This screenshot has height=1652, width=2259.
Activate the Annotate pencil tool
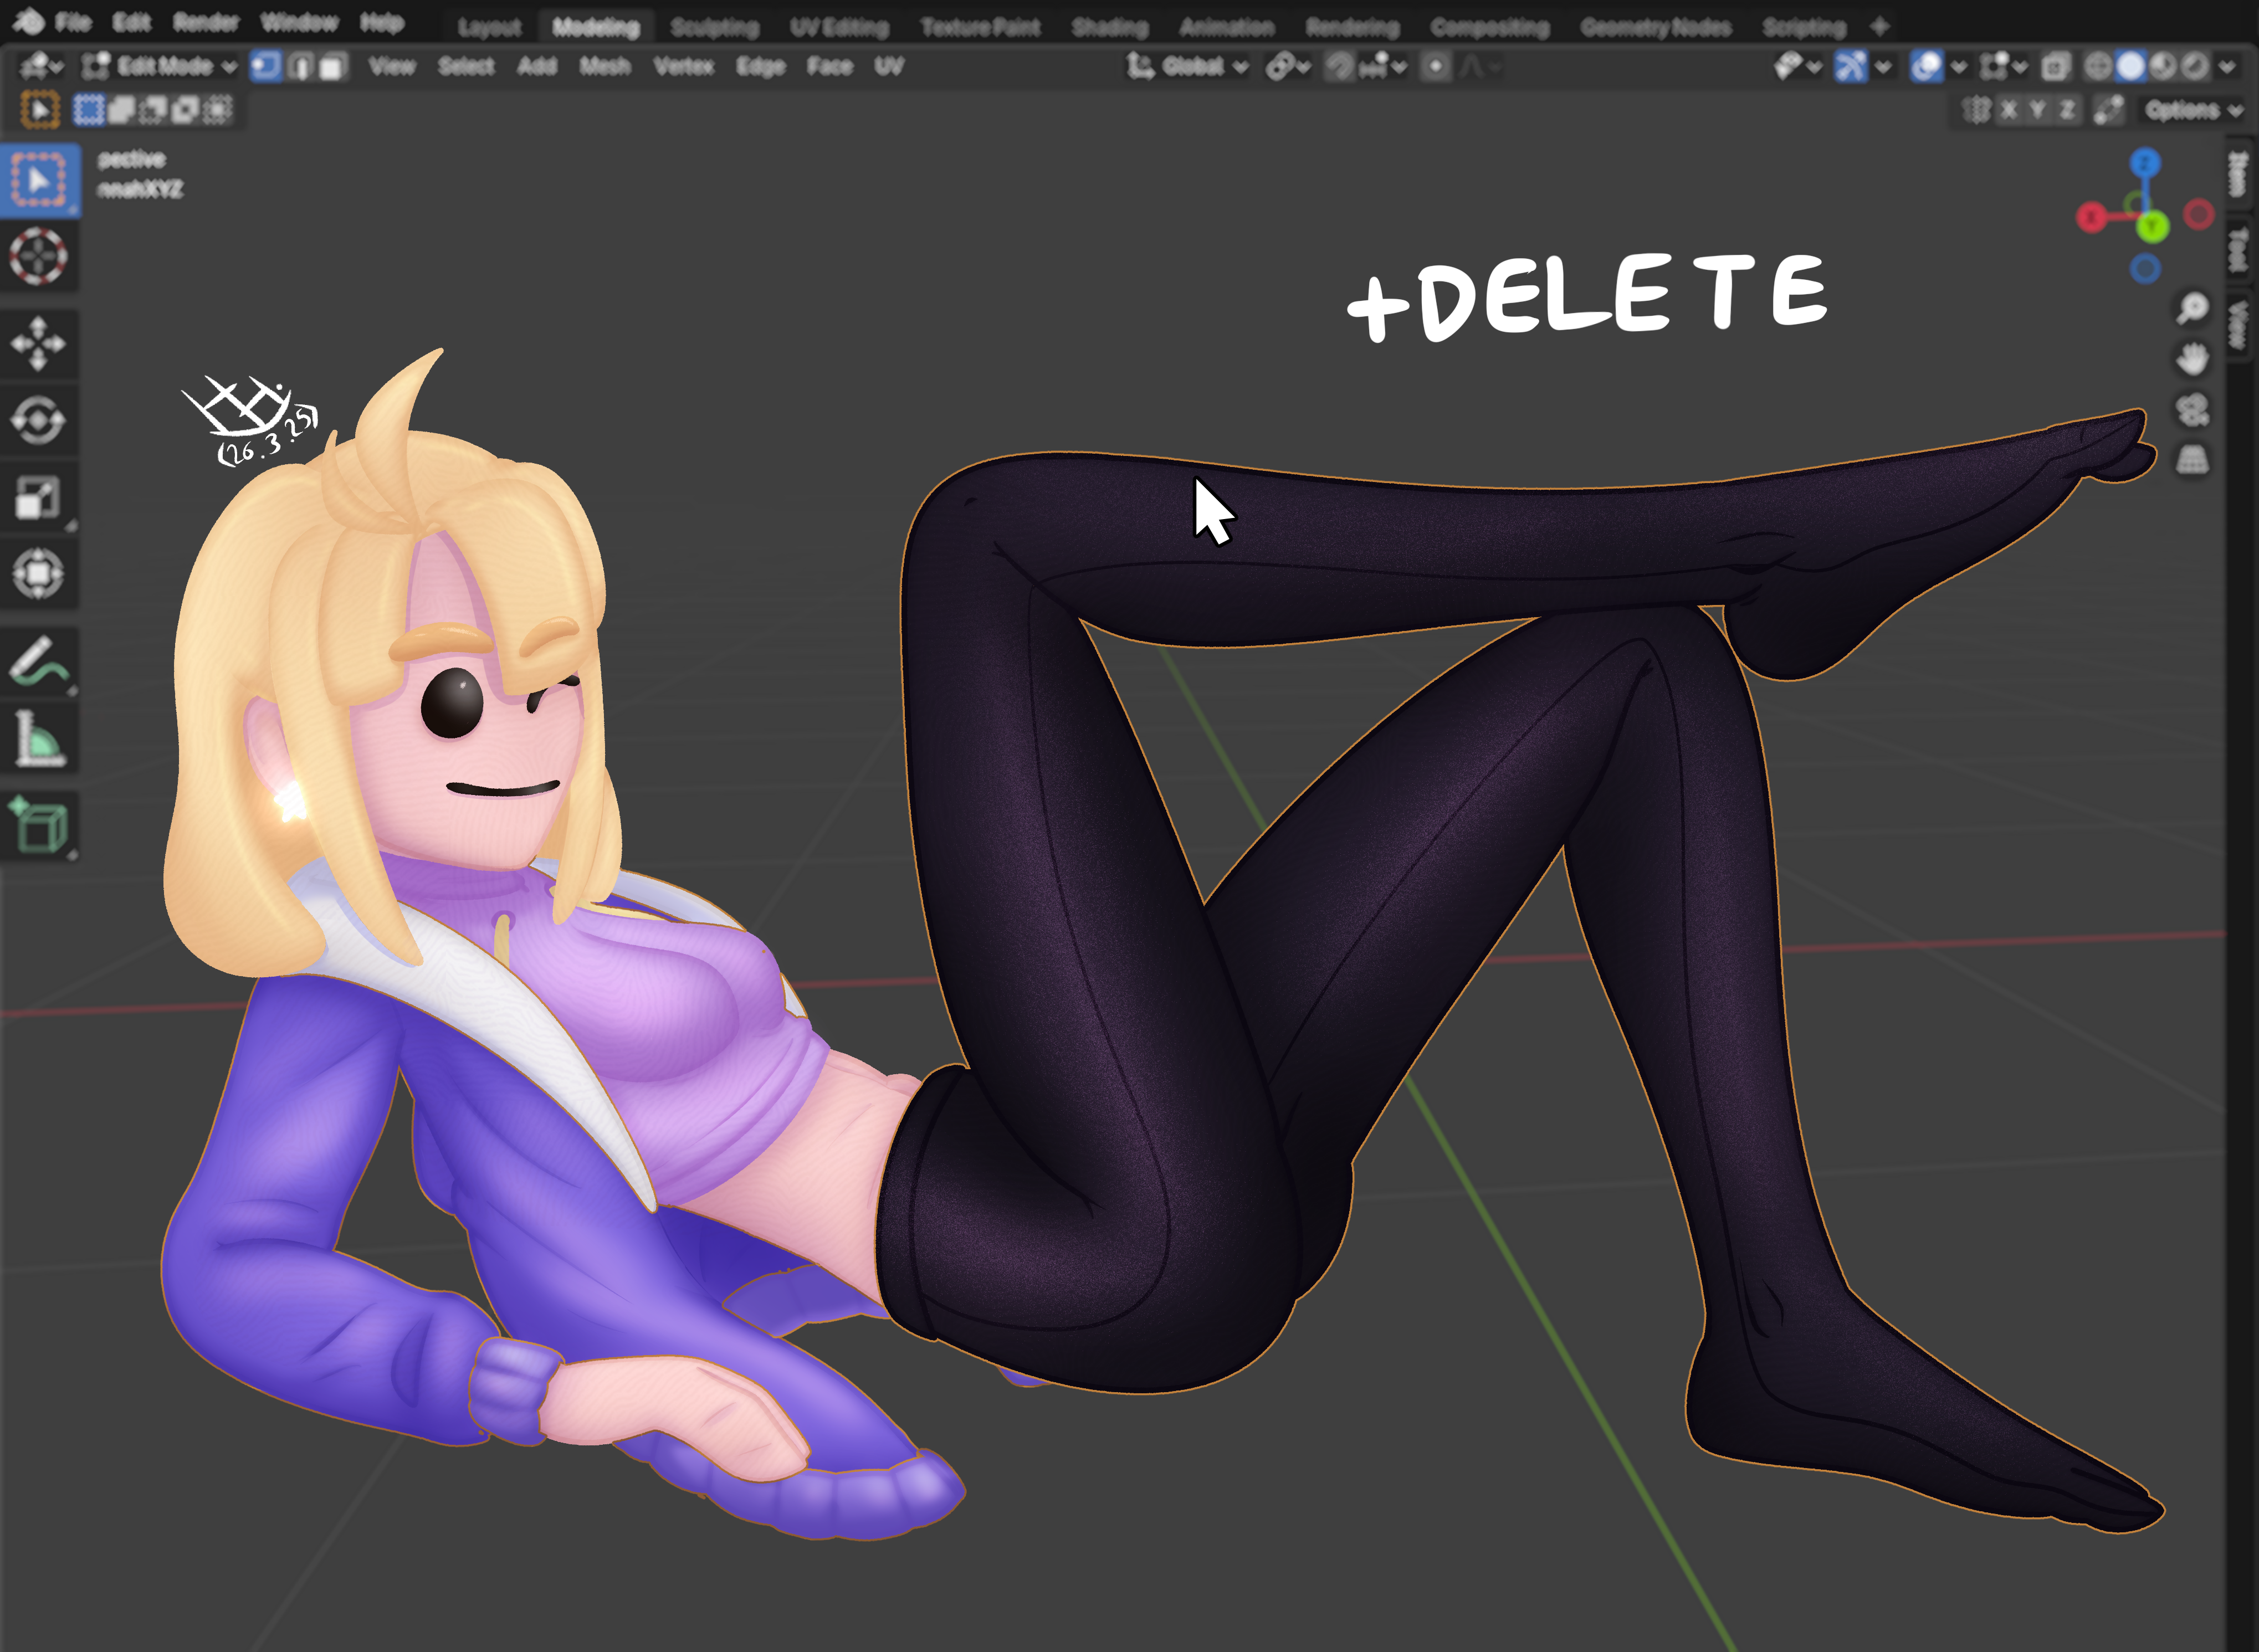pyautogui.click(x=39, y=661)
